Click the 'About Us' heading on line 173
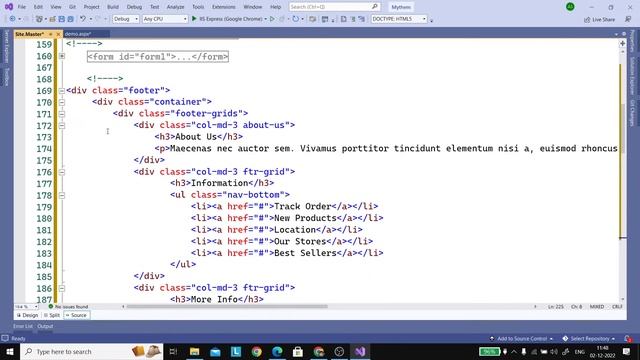The height and width of the screenshot is (360, 640). tap(196, 137)
